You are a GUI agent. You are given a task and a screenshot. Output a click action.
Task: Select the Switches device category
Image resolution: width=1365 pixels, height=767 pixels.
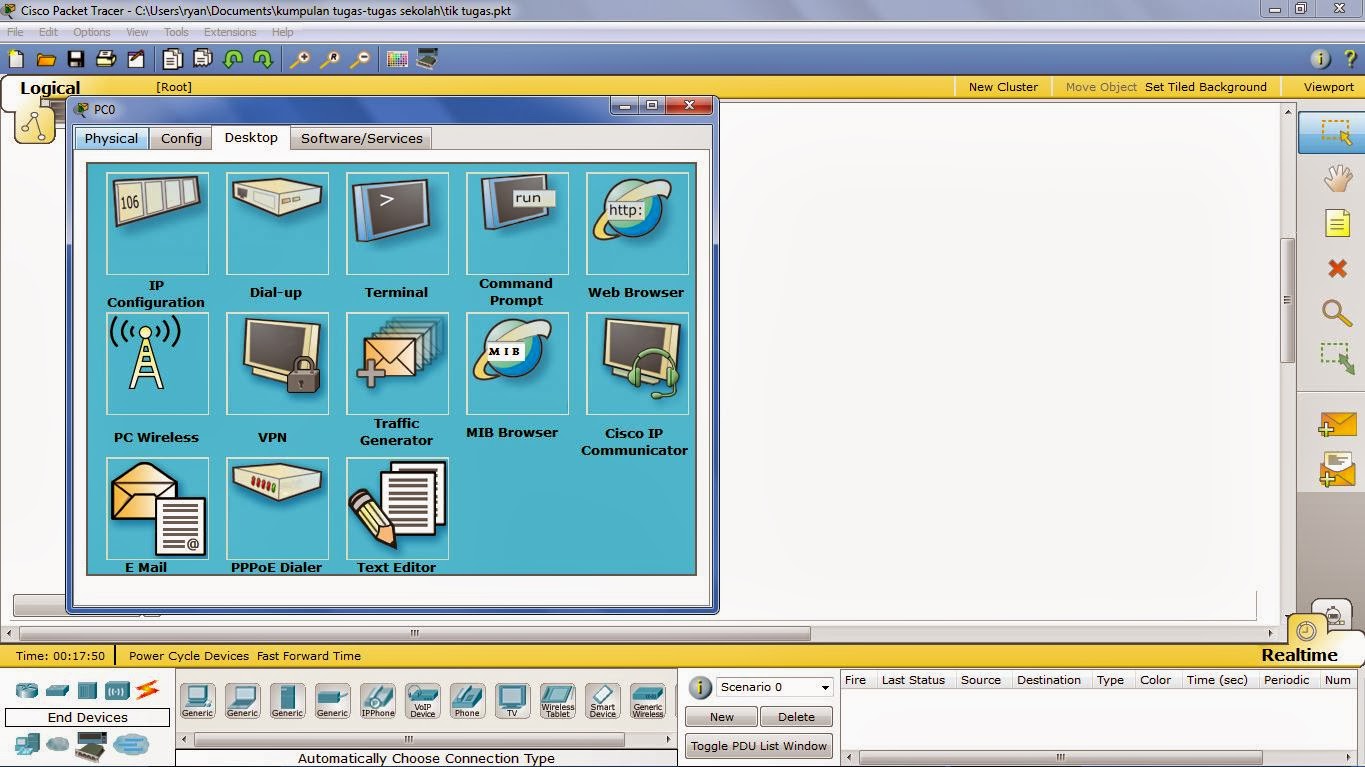point(57,690)
